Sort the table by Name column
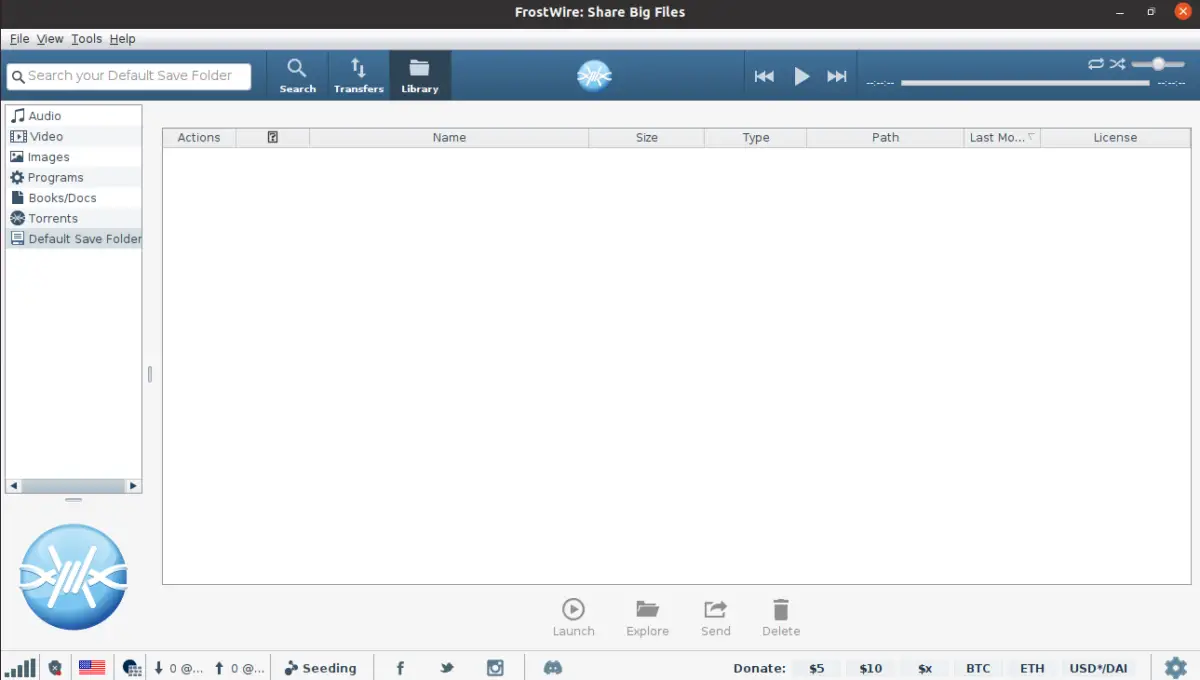Image resolution: width=1200 pixels, height=680 pixels. pyautogui.click(x=449, y=138)
